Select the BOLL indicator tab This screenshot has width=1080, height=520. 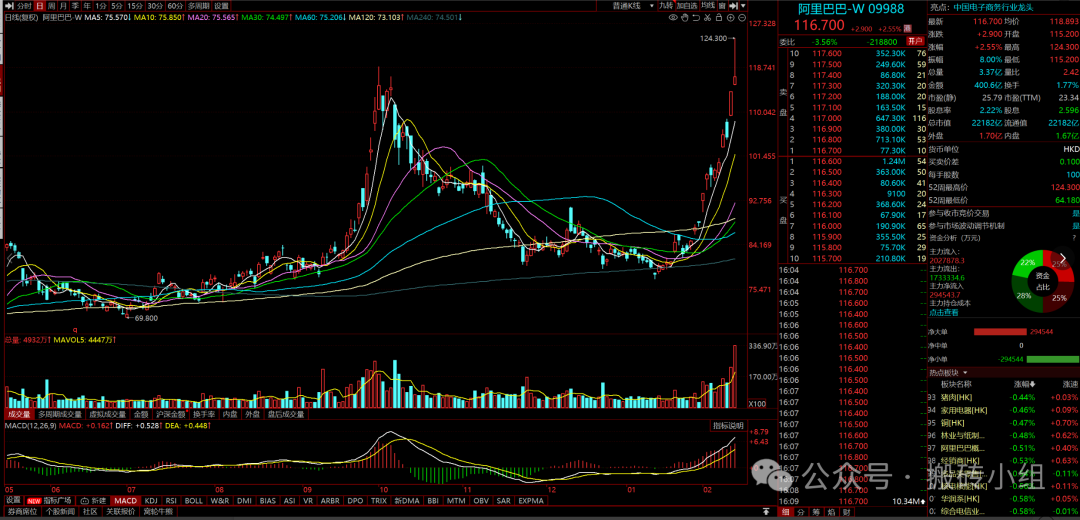(194, 500)
